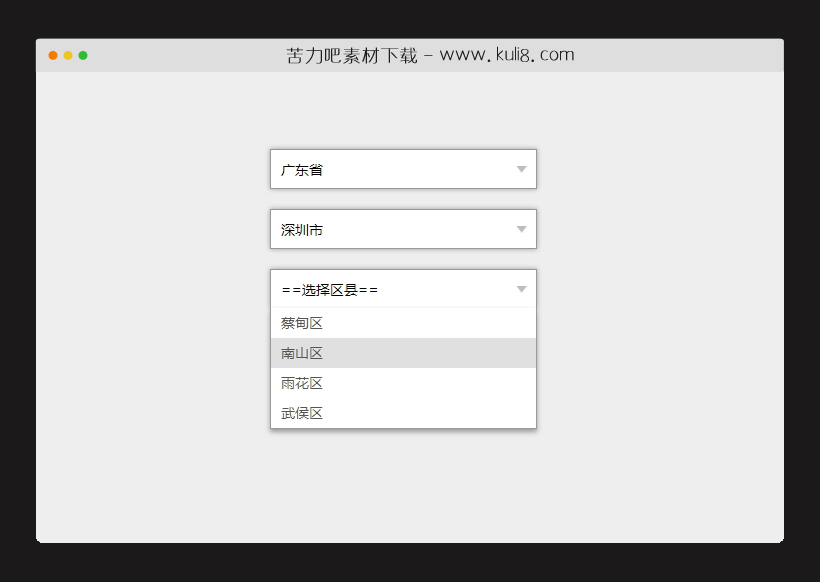Open the 深圳市 city dropdown

[x=403, y=229]
